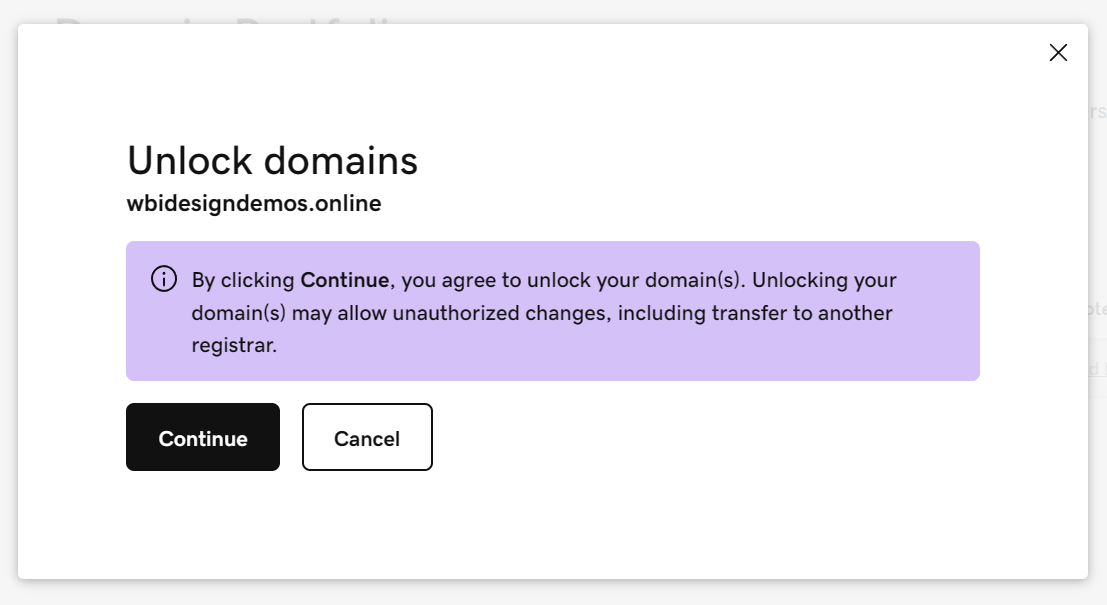1107x605 pixels.
Task: Click the Continue button to unlock
Action: tap(203, 438)
